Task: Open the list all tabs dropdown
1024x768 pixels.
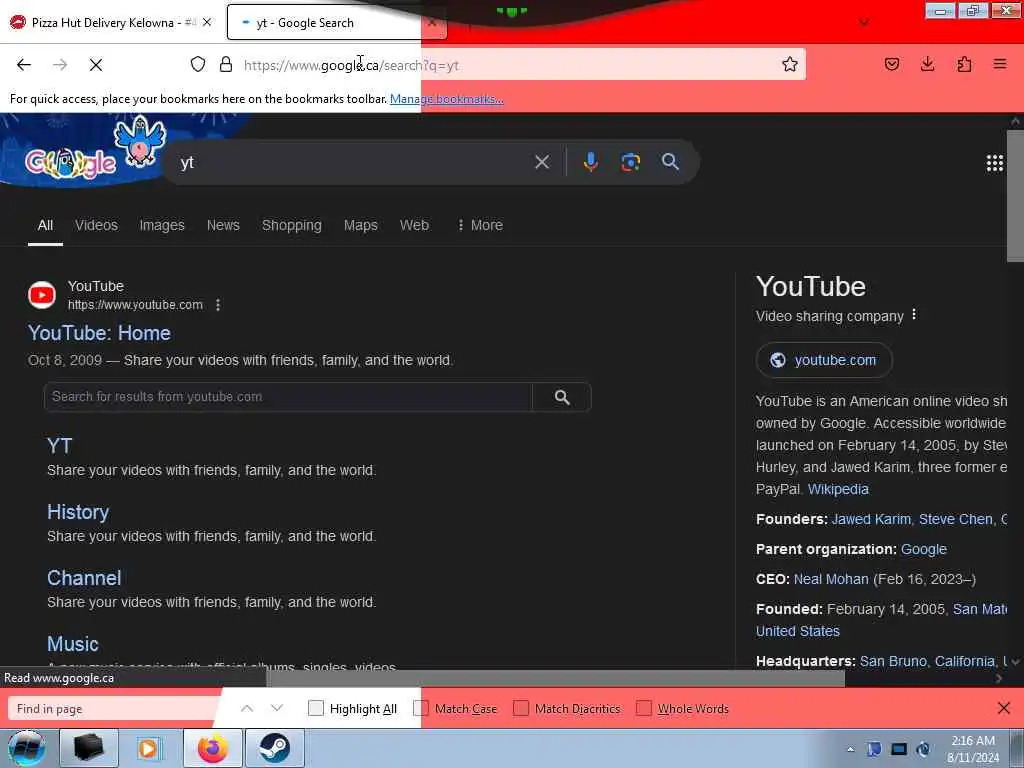Action: tap(864, 22)
